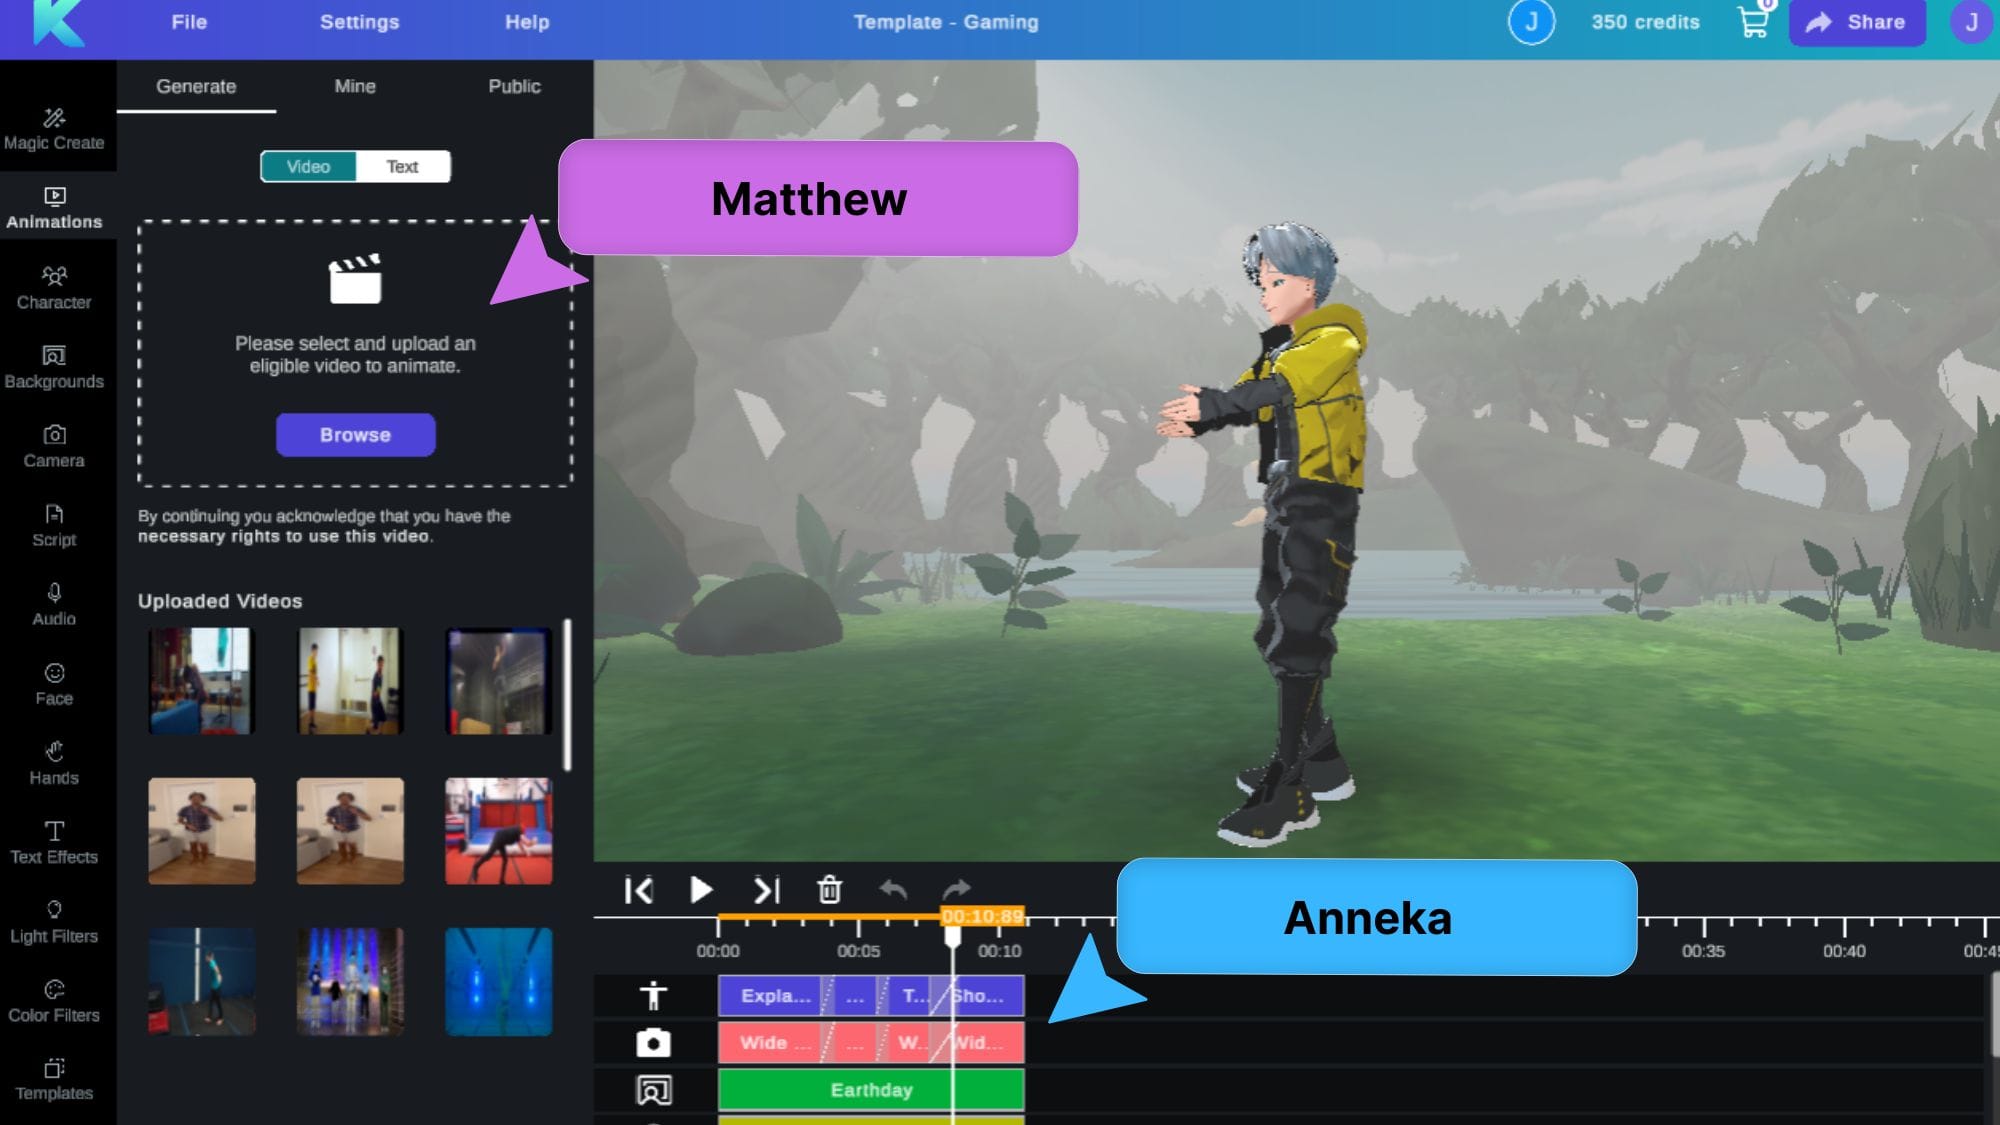Open the Script panel
The height and width of the screenshot is (1125, 2000).
(54, 523)
